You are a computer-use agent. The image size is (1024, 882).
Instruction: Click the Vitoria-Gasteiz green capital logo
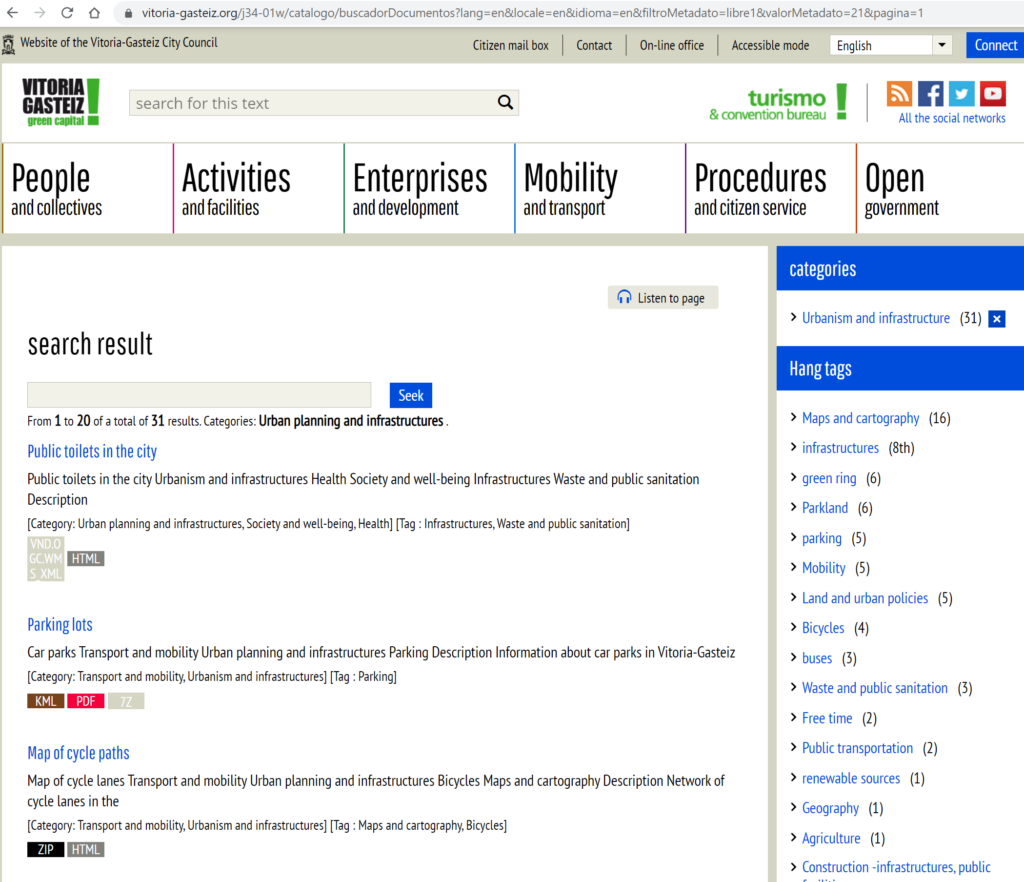[61, 102]
